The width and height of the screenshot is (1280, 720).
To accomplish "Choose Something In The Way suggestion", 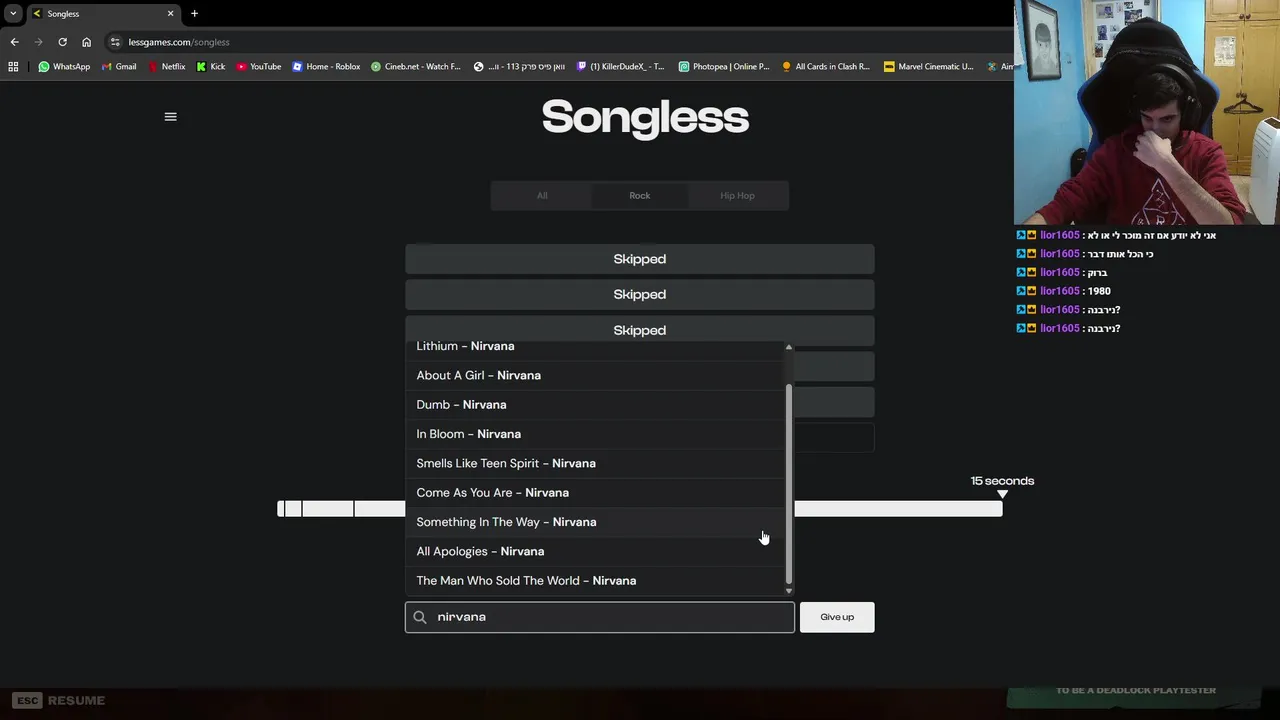I will [595, 522].
